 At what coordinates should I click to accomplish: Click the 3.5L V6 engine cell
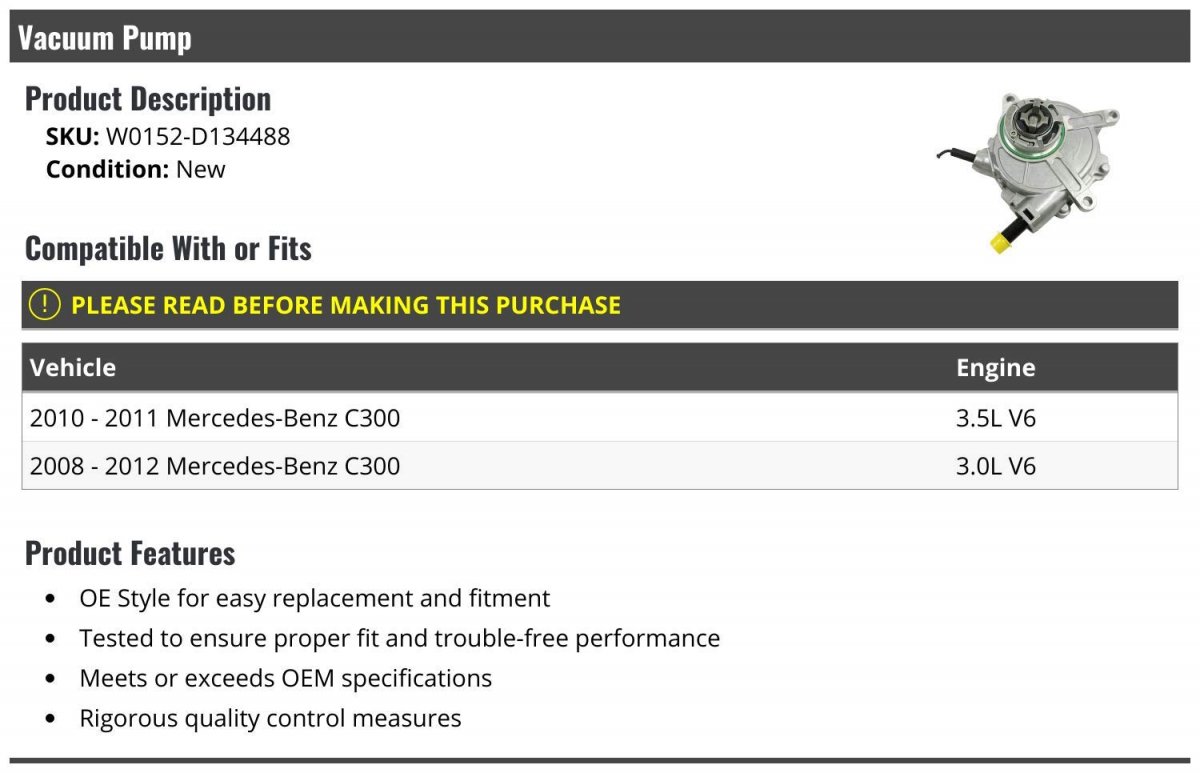996,418
